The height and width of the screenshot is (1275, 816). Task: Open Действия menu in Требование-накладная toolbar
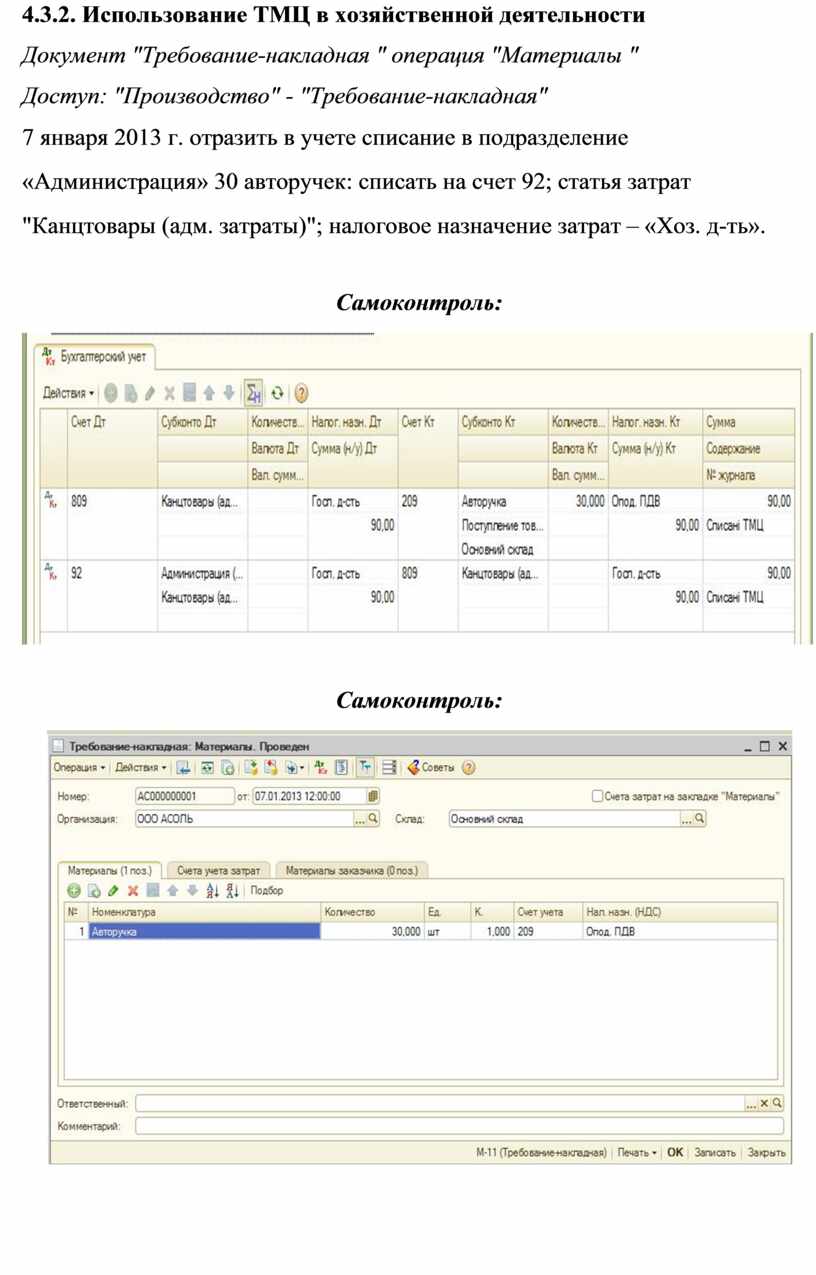pos(140,768)
